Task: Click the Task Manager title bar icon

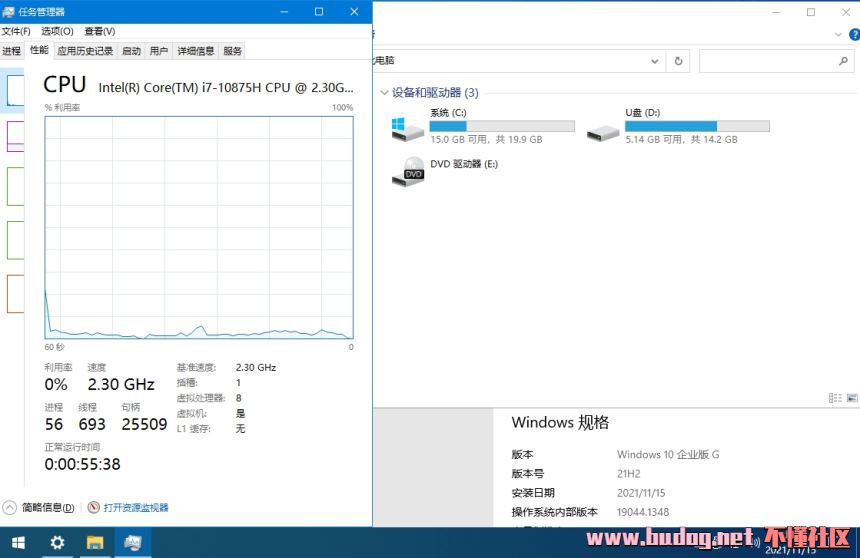Action: (8, 12)
